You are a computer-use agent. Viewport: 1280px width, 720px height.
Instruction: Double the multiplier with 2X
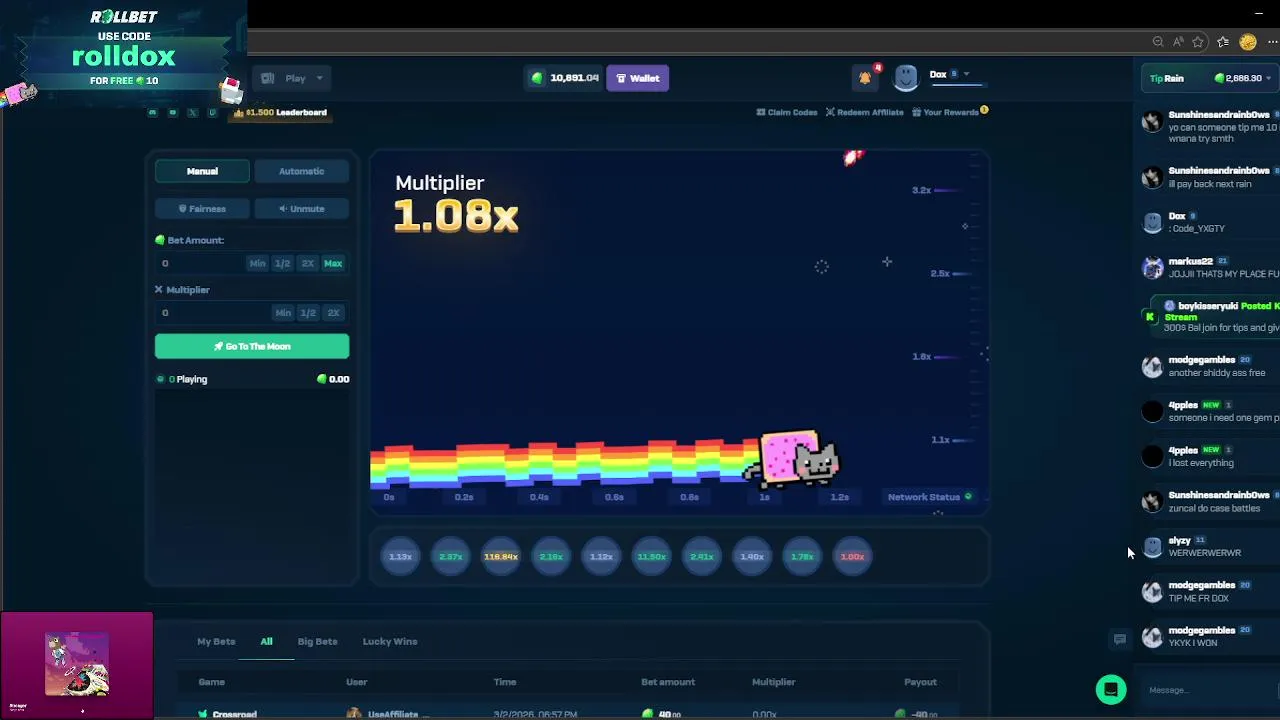pos(333,313)
